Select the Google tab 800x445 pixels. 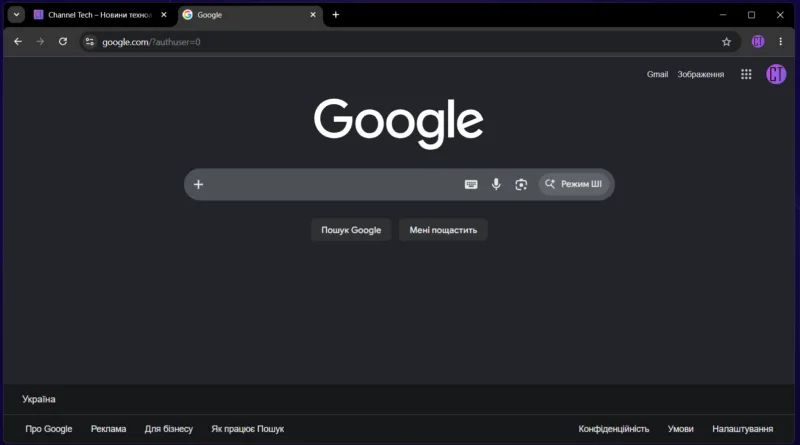(250, 15)
